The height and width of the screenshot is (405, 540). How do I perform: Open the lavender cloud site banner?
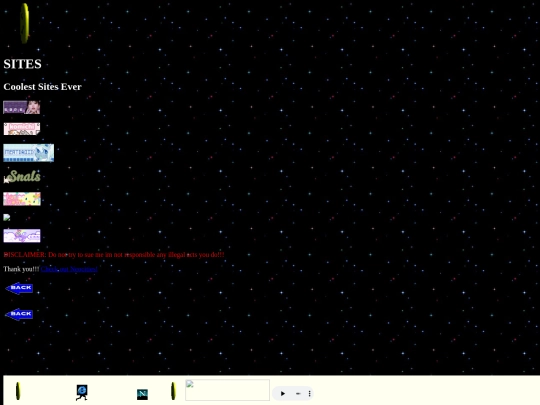tap(22, 236)
